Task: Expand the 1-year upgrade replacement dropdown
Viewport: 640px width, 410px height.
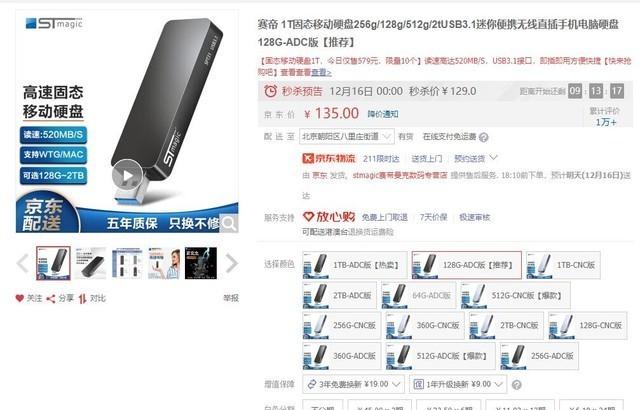Action: (458, 384)
